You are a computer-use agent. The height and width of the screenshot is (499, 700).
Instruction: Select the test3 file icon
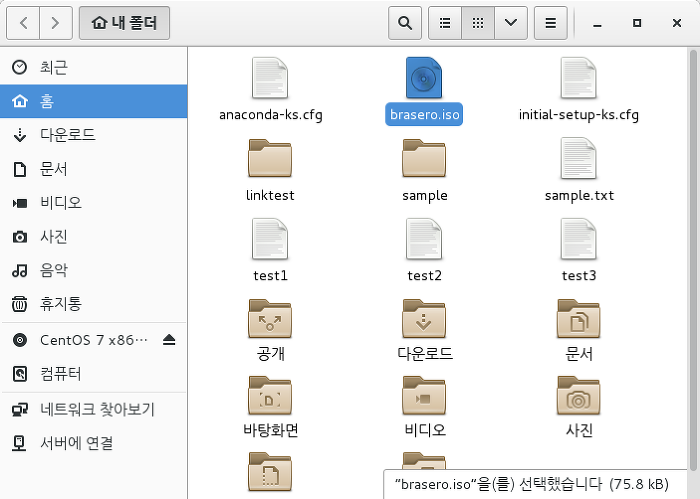point(579,239)
